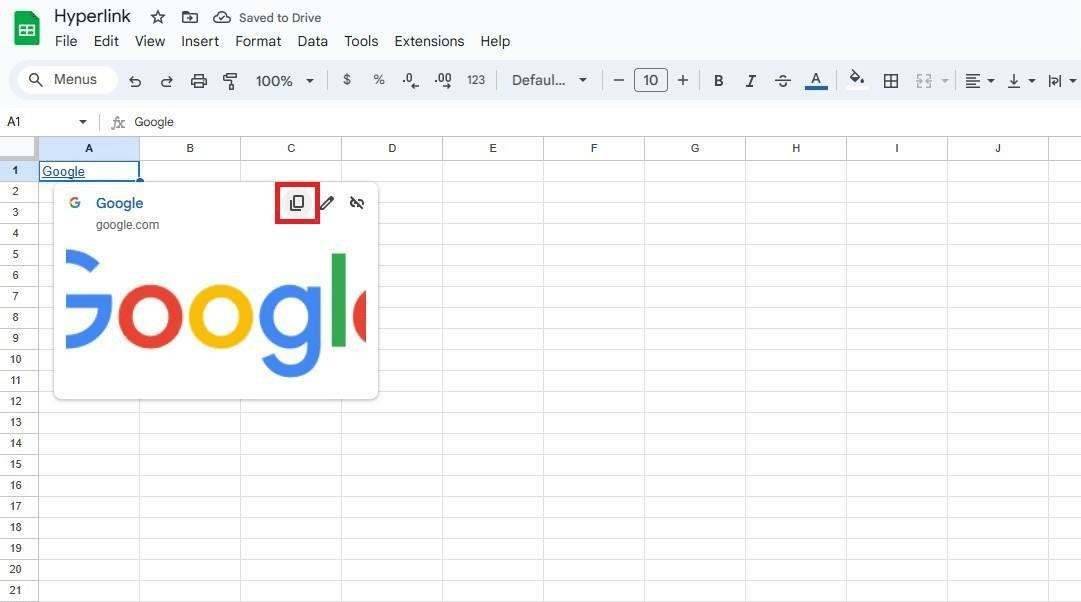Rename the Hyperlink document title
Image resolution: width=1081 pixels, height=602 pixels.
click(92, 17)
